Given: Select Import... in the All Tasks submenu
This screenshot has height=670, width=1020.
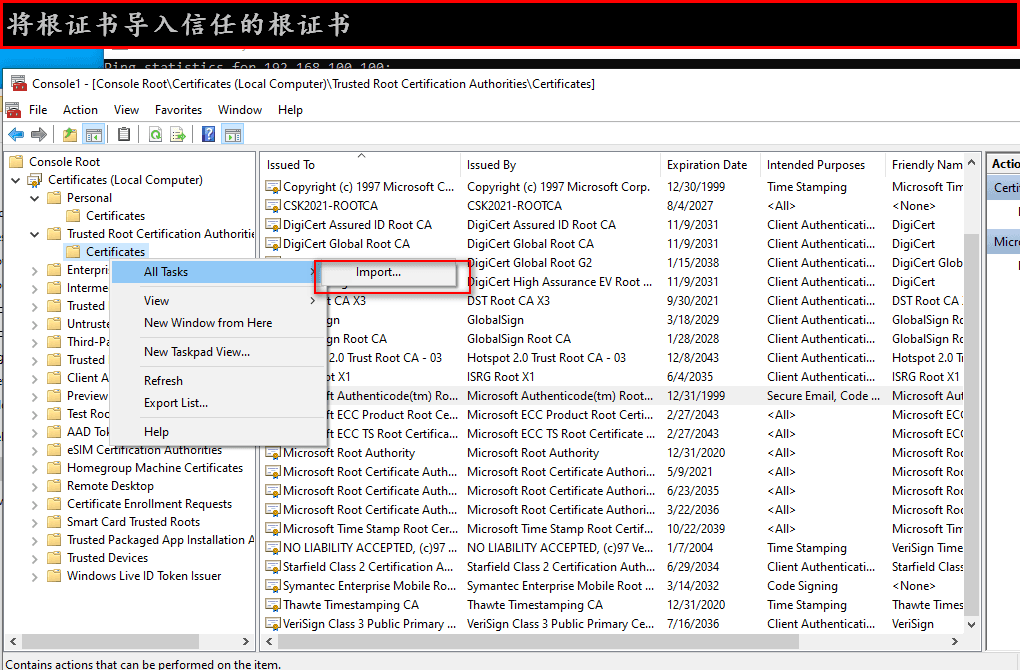Looking at the screenshot, I should point(378,272).
